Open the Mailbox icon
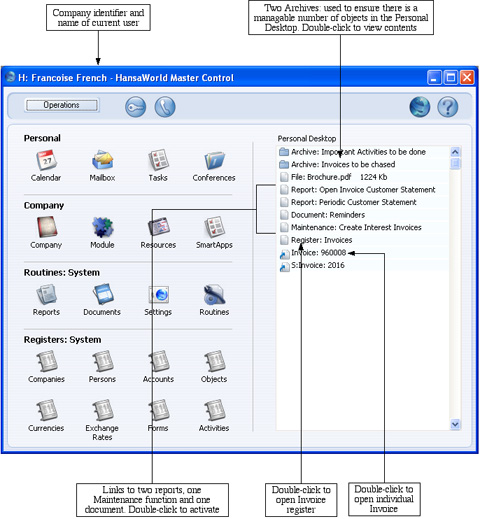480x519 pixels. coord(102,160)
